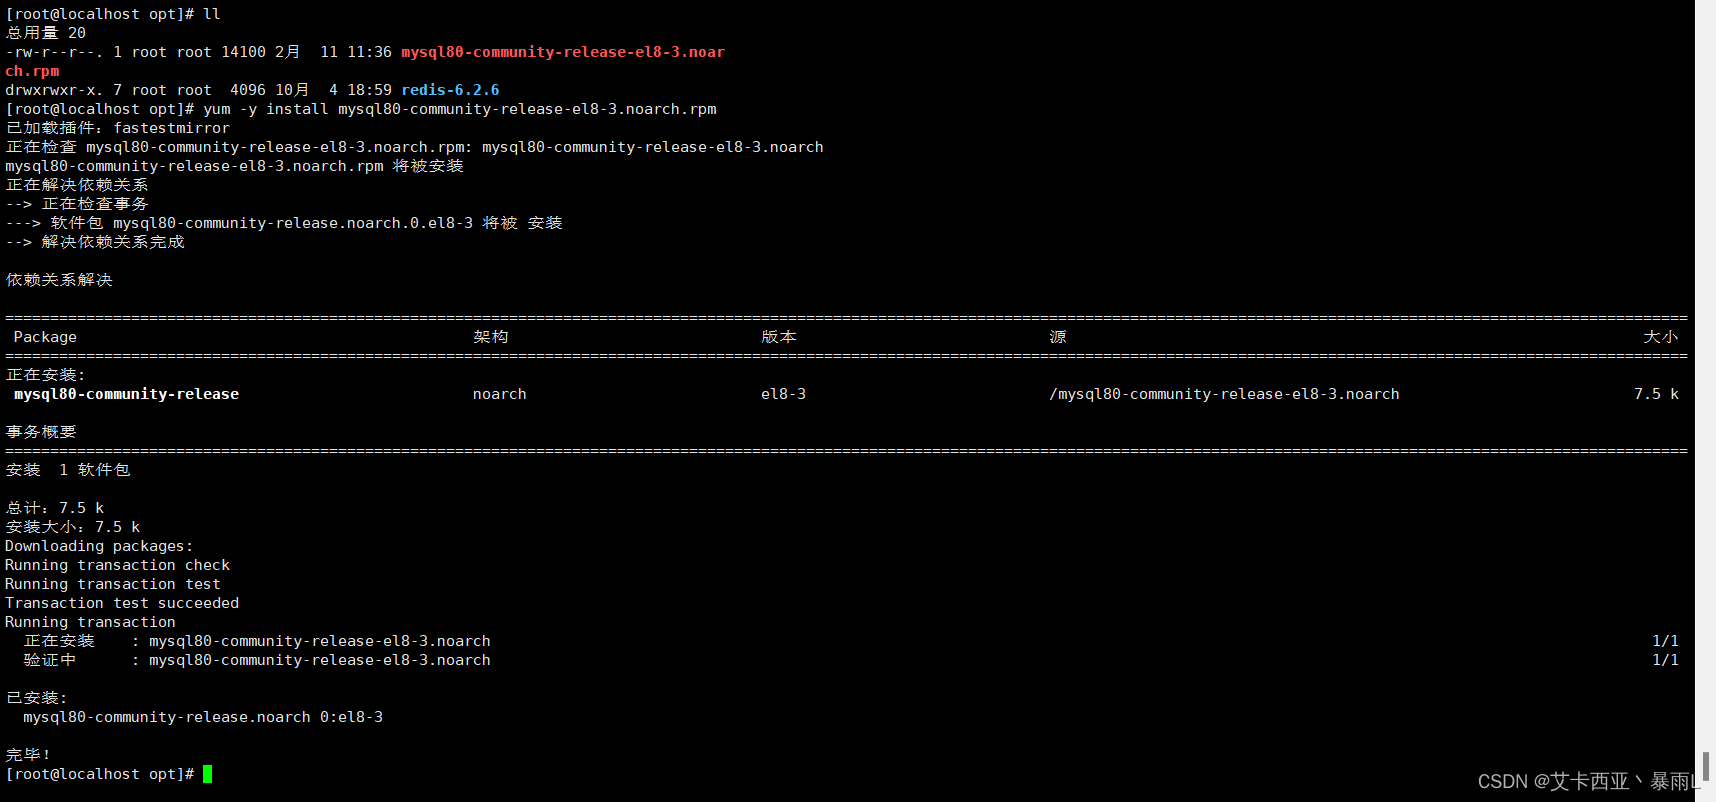Click the '完毕！' completion text
Viewport: 1716px width, 802px height.
tap(28, 755)
